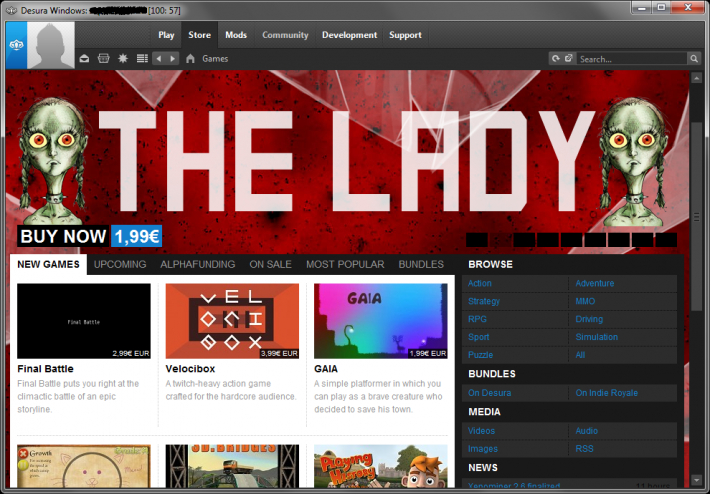This screenshot has width=710, height=494.
Task: Click the BUY NOW banner button
Action: tap(63, 236)
